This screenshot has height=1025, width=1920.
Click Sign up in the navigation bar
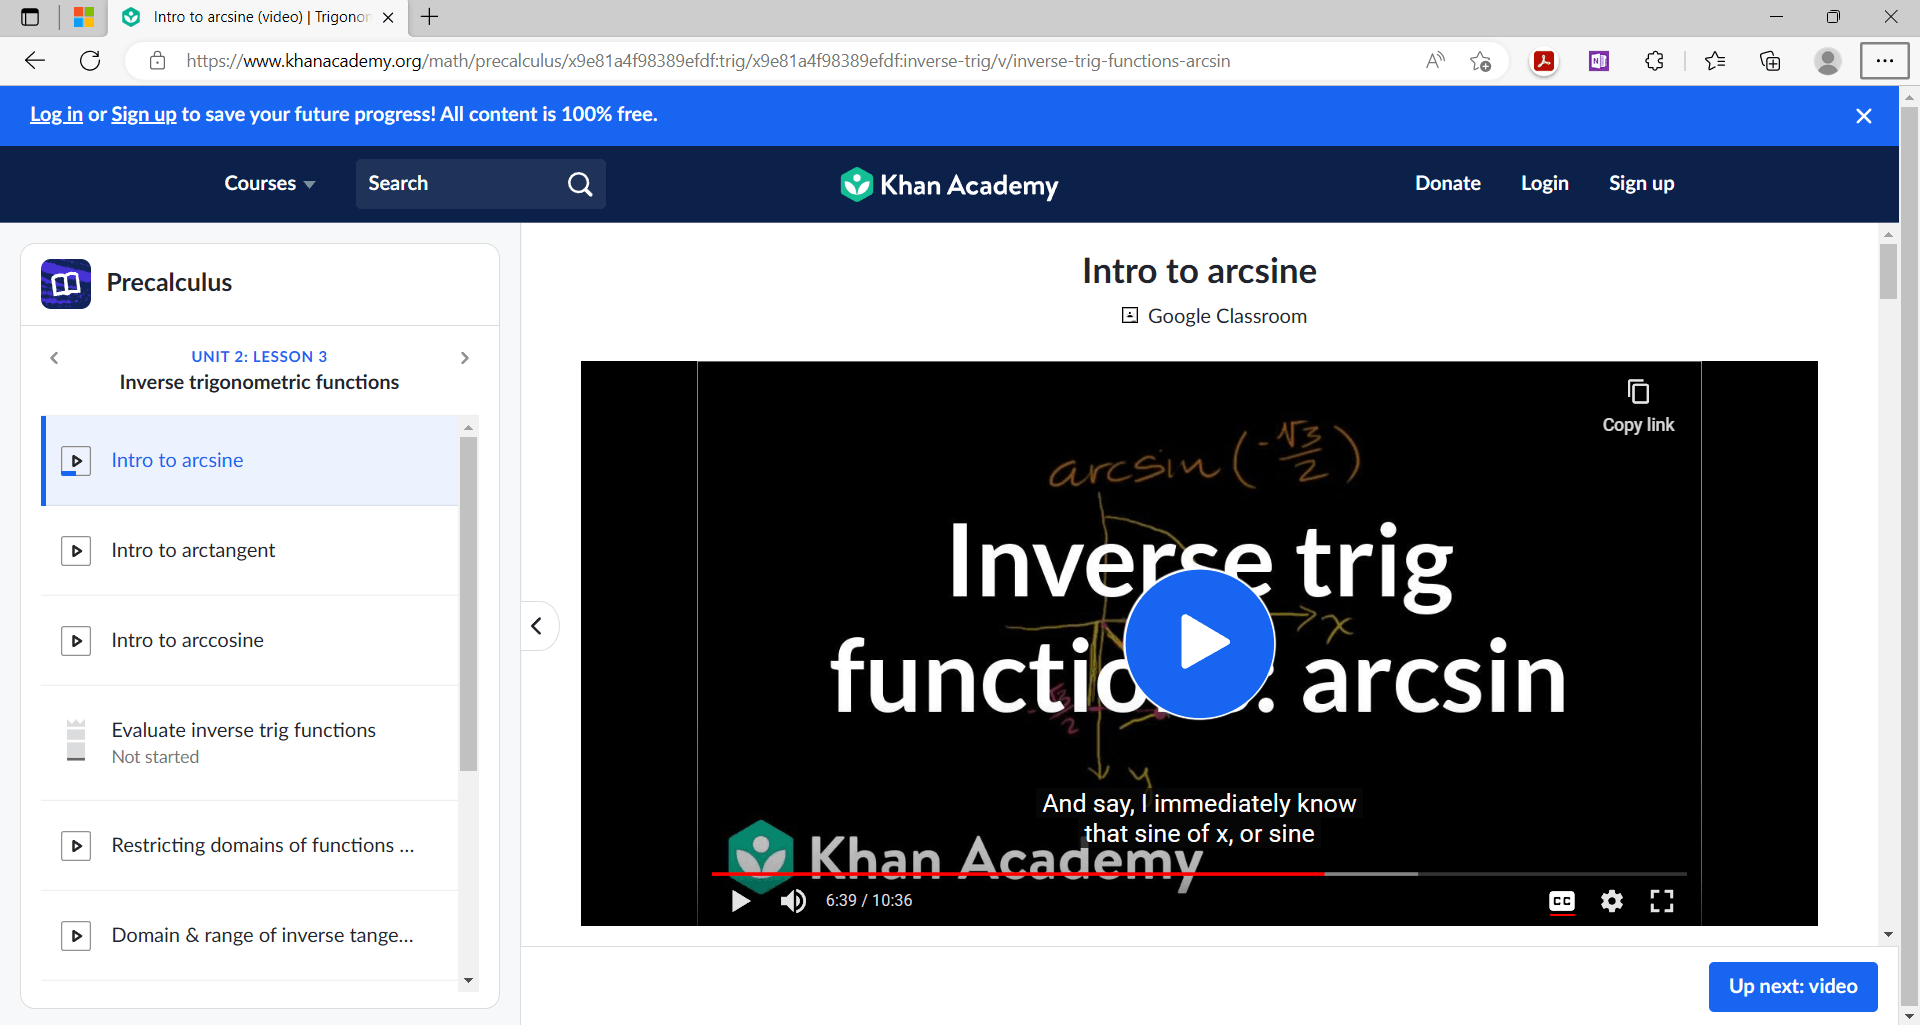click(x=1642, y=184)
